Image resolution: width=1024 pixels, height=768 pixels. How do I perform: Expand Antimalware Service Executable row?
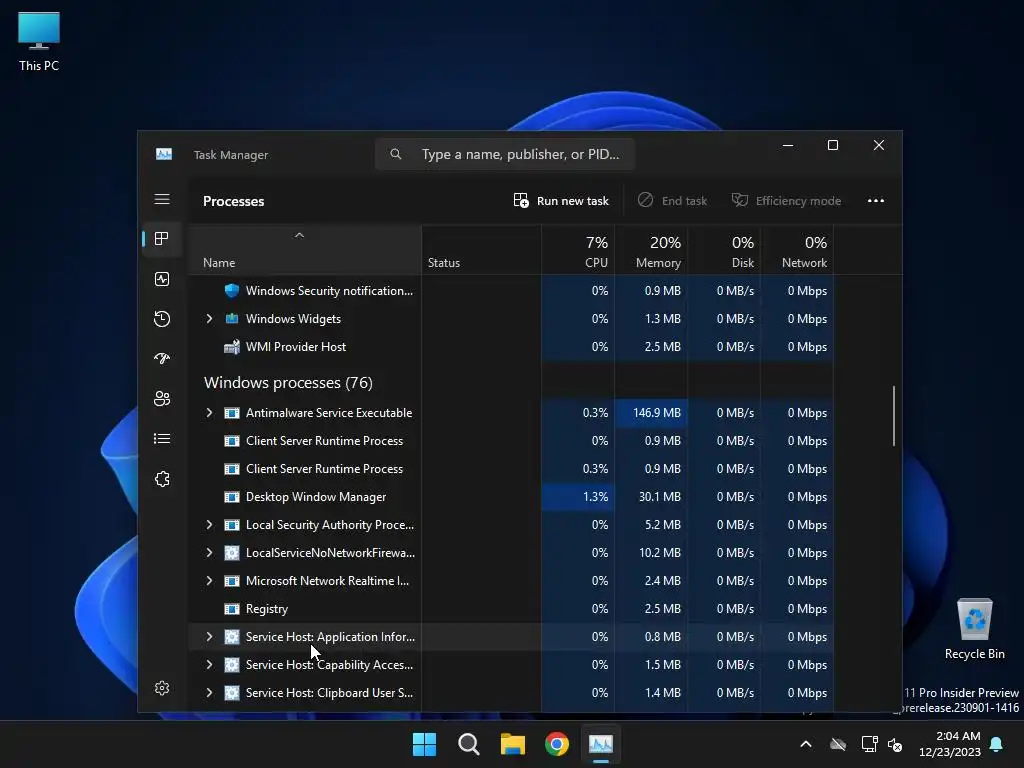pyautogui.click(x=209, y=413)
